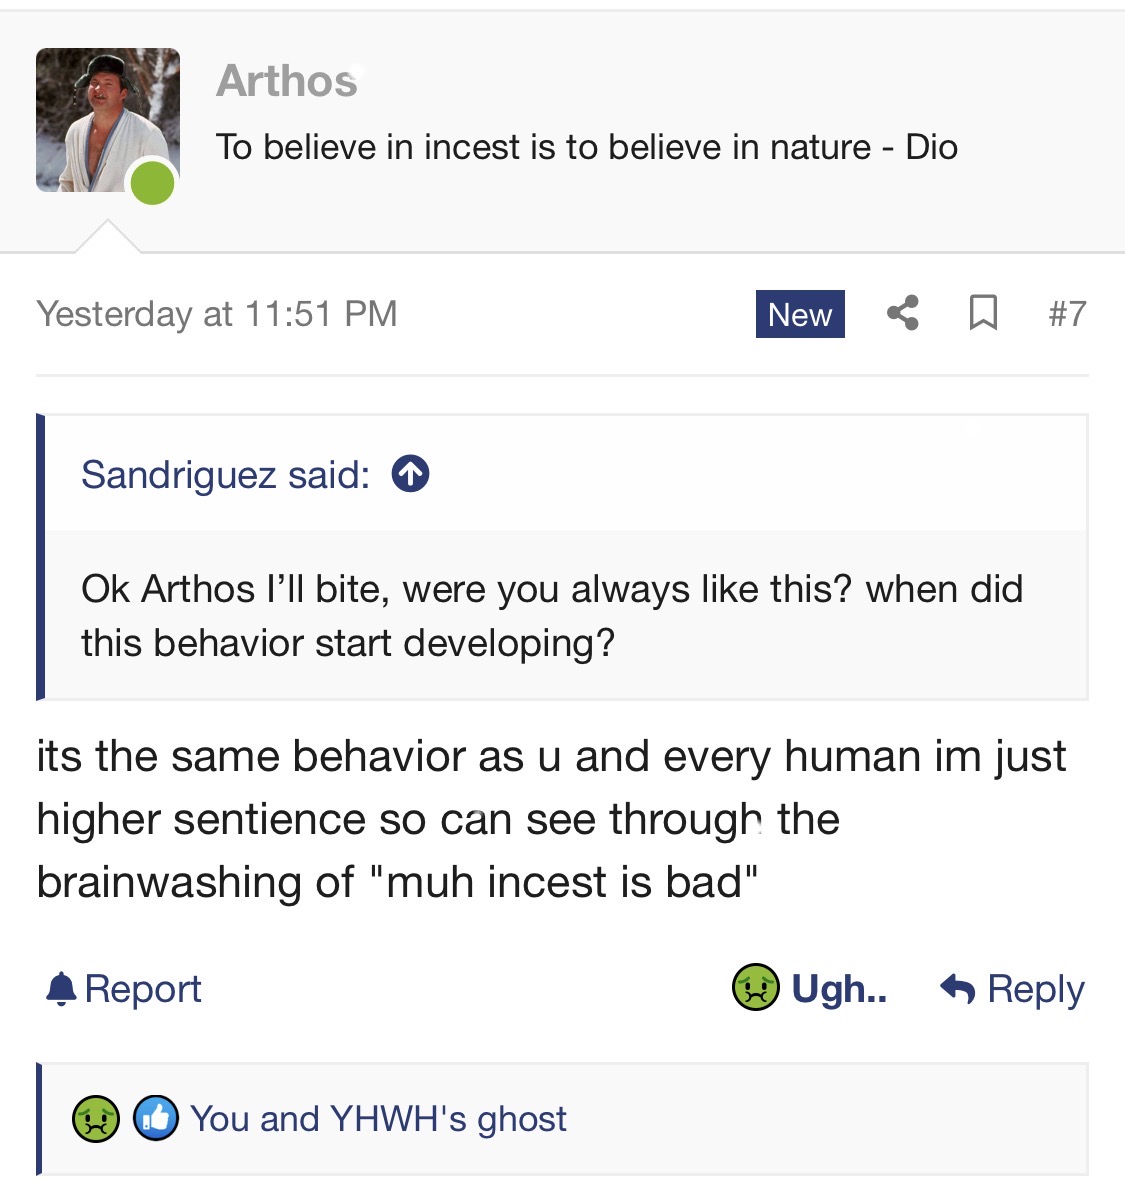The image size is (1125, 1196).
Task: Reply to Arthos's post
Action: [x=1035, y=989]
